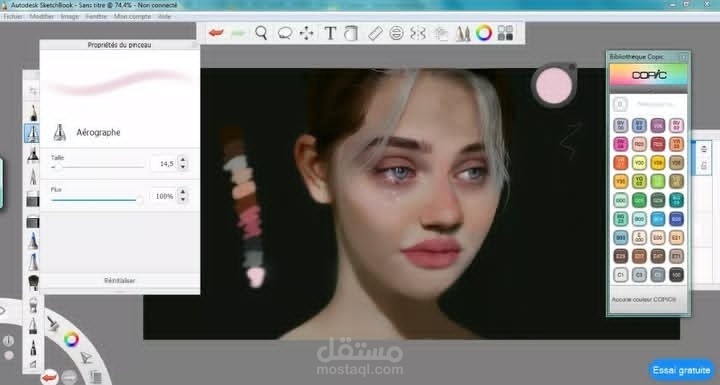Click the Flux value field 100%
The width and height of the screenshot is (720, 385).
163,196
